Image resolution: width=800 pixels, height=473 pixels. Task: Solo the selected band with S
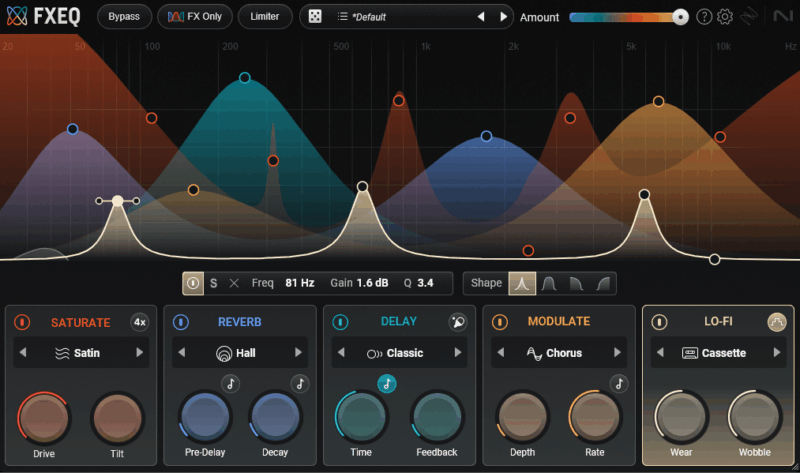point(213,283)
